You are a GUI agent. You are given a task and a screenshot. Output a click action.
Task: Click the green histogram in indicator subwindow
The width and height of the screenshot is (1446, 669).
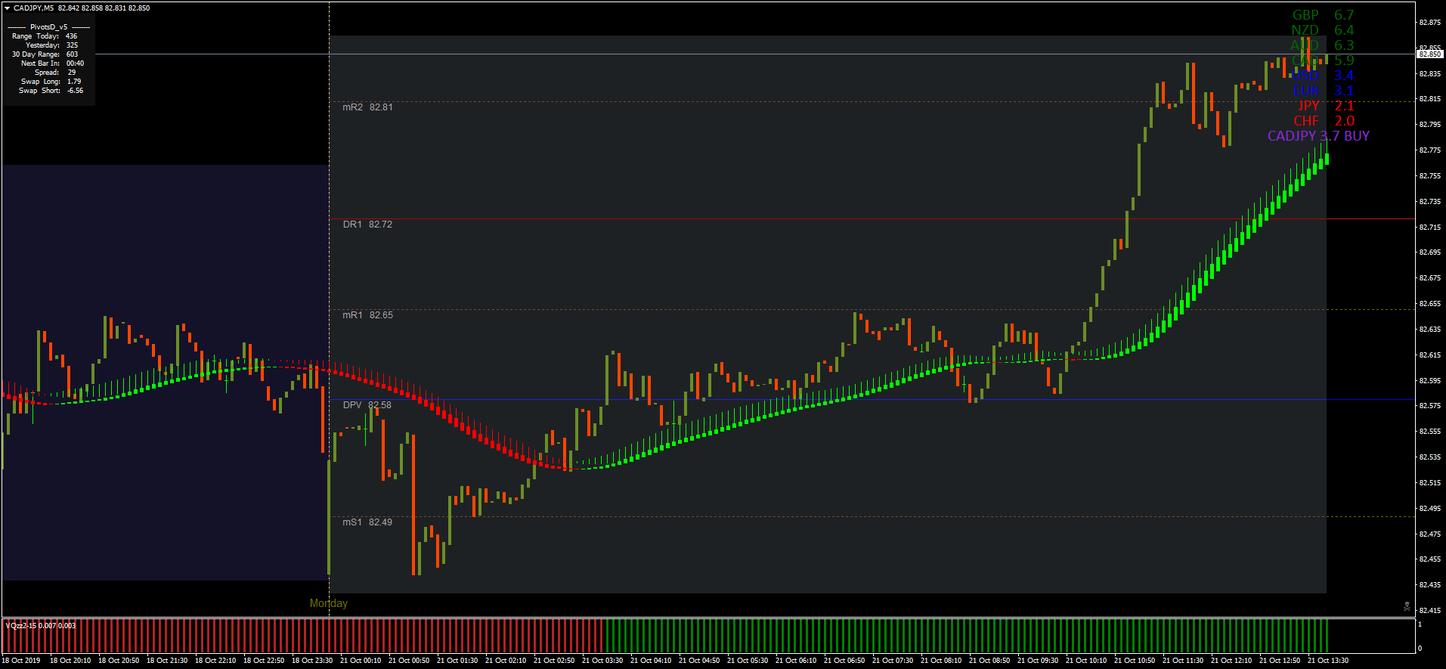(965, 634)
